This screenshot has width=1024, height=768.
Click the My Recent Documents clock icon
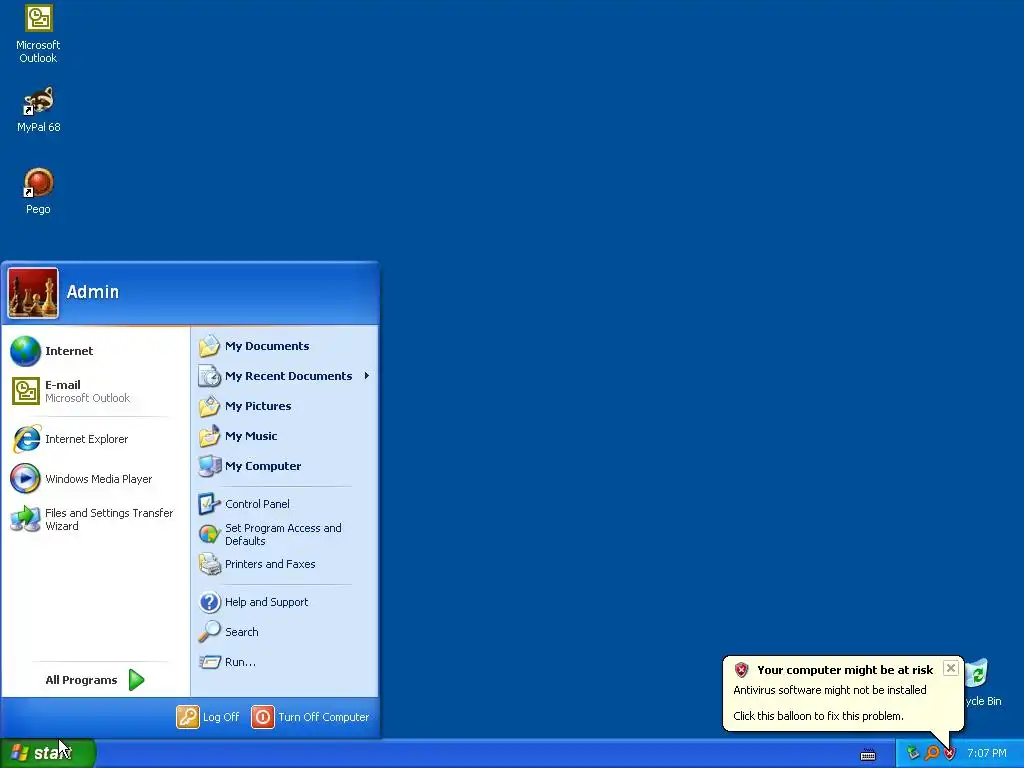(x=210, y=376)
